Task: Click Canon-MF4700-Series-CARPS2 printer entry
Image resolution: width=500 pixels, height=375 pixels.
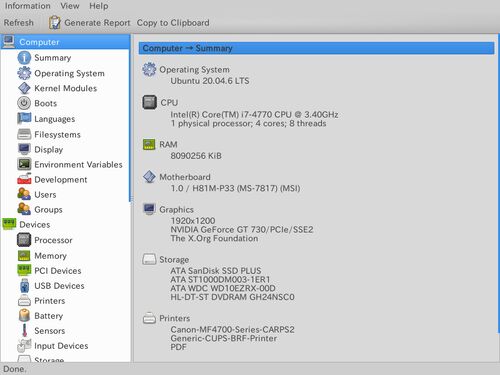Action: tap(232, 329)
